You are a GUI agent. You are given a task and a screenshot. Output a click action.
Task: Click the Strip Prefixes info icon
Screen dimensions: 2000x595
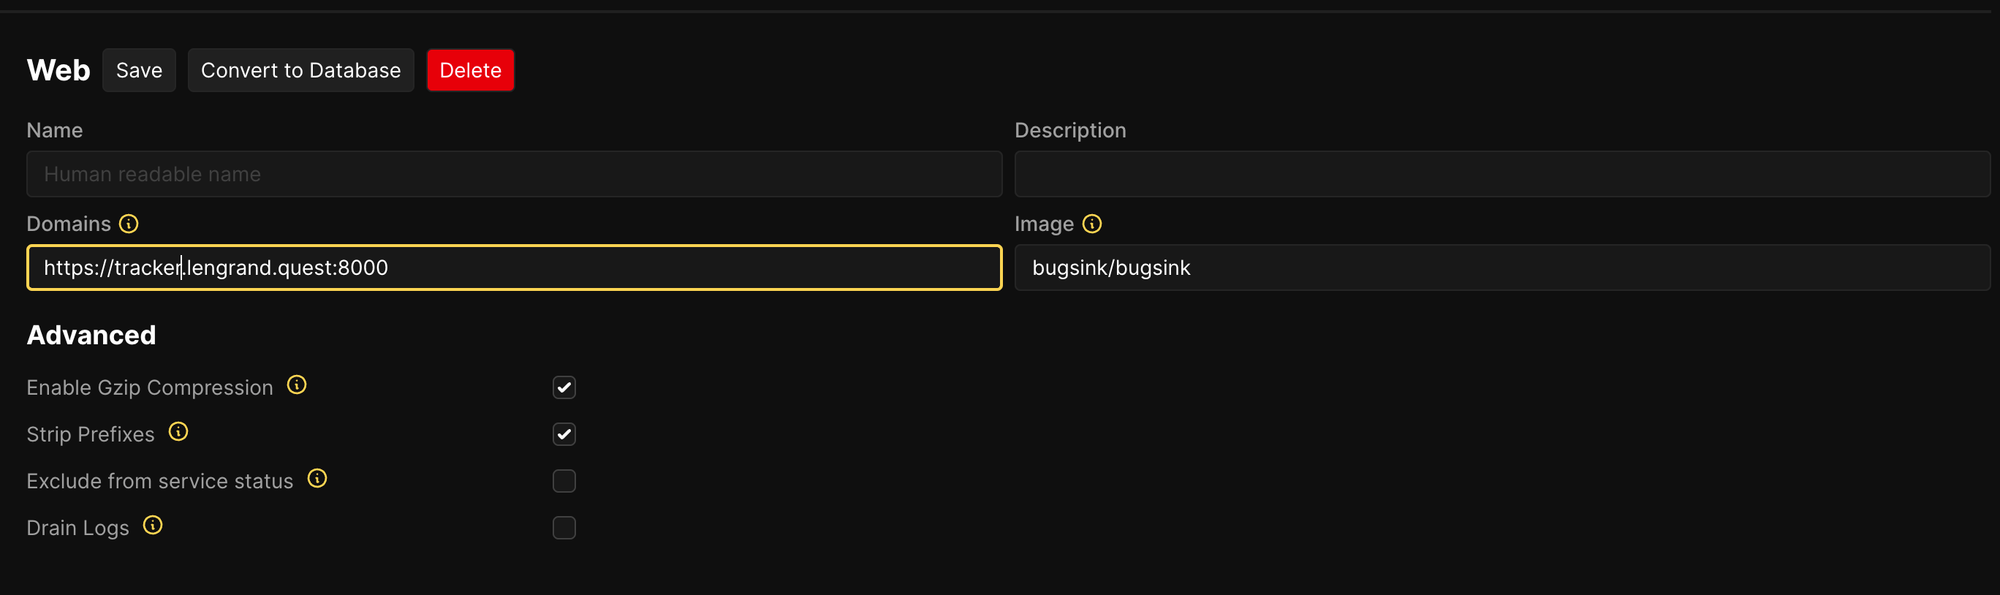(178, 432)
